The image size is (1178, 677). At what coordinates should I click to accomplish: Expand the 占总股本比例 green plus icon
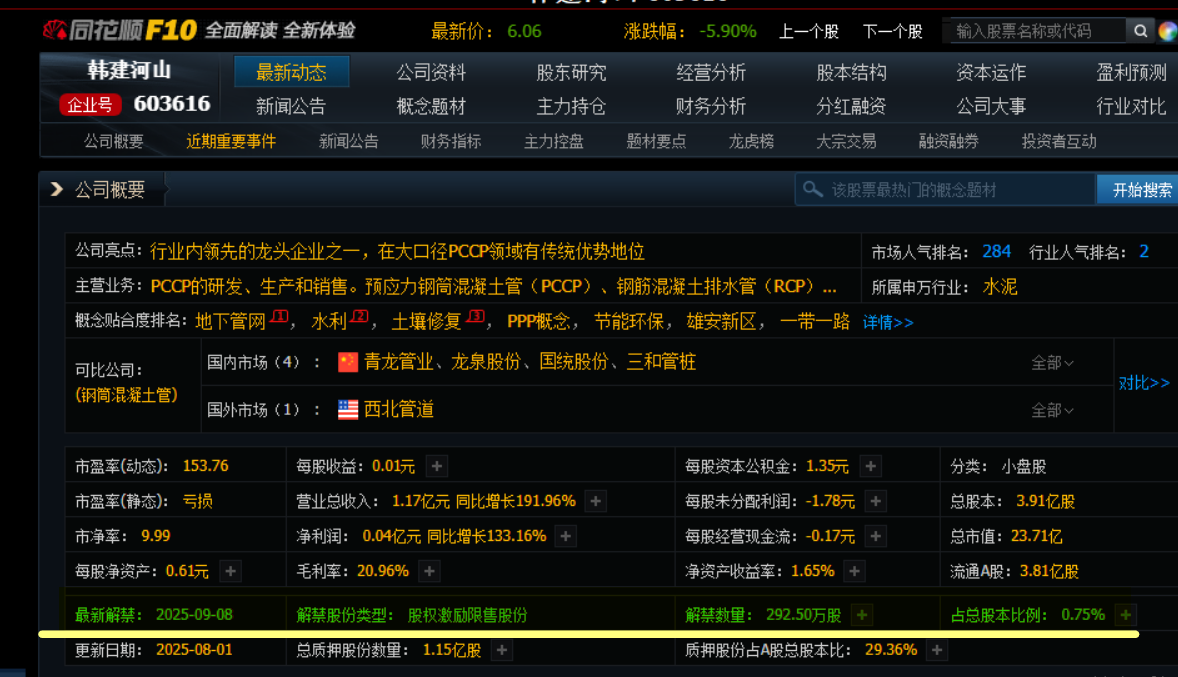1125,615
